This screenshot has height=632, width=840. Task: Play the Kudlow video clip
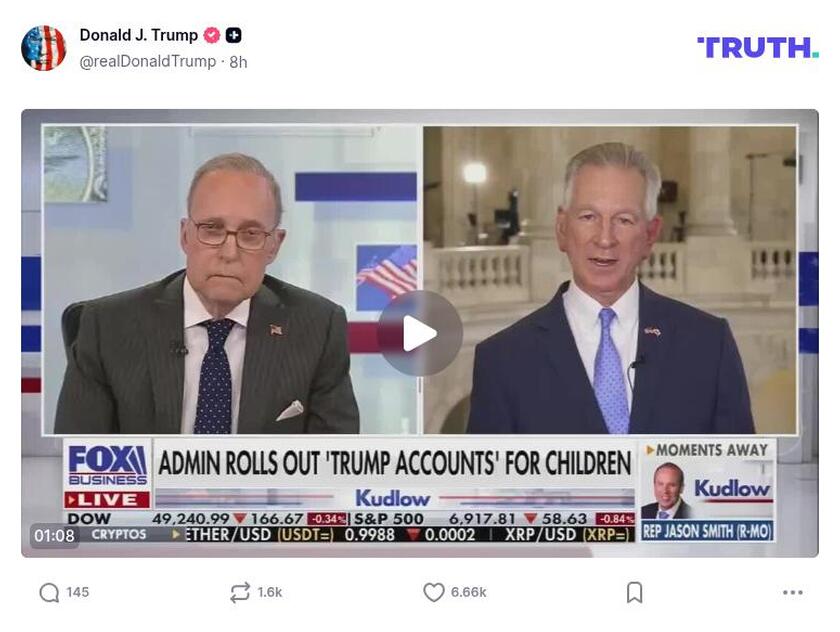(x=420, y=333)
